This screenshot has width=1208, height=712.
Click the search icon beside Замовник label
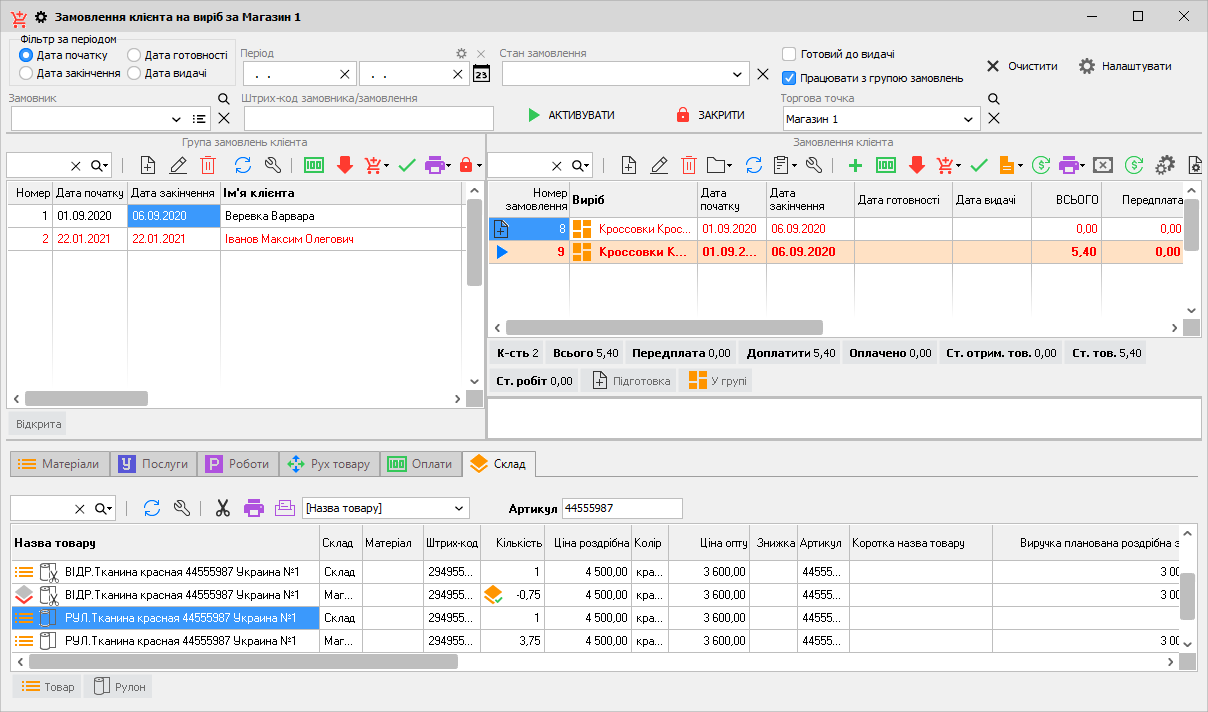point(224,99)
